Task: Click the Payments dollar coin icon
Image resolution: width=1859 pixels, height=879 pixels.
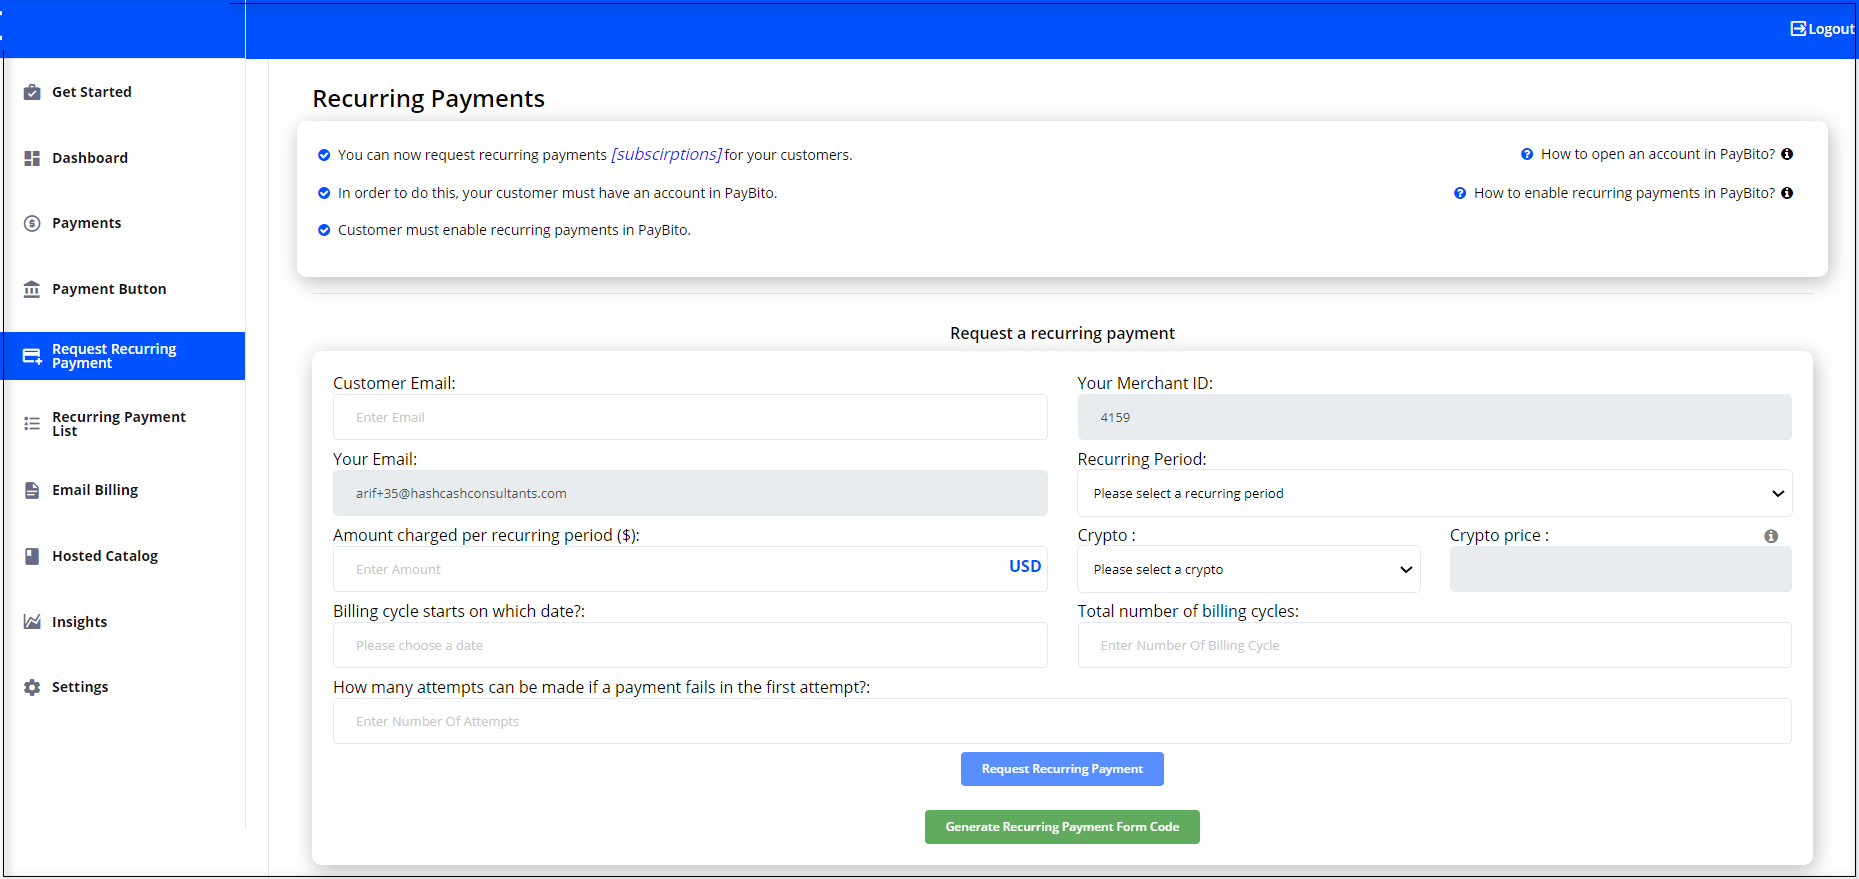Action: coord(32,223)
